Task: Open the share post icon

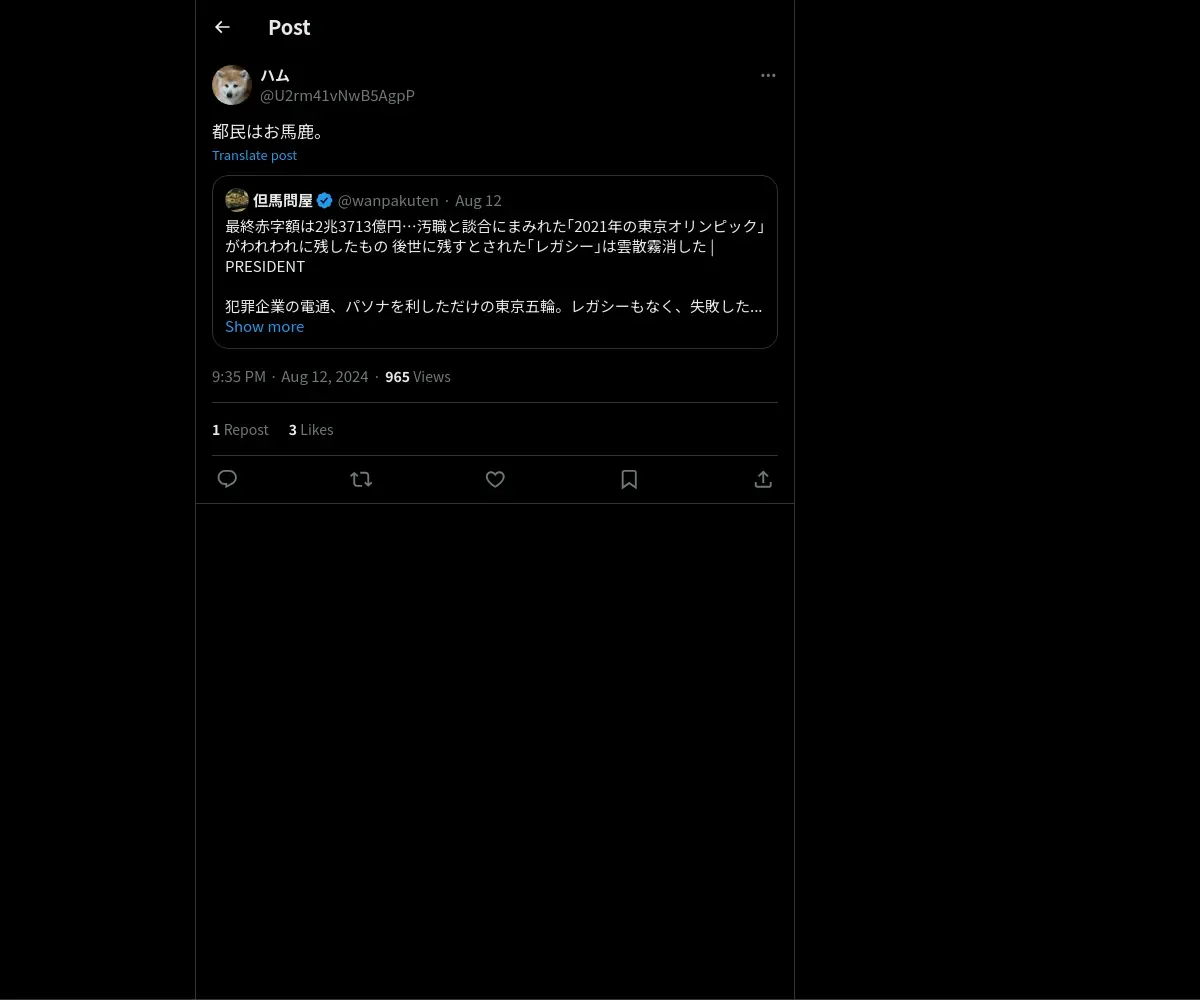Action: pos(763,479)
